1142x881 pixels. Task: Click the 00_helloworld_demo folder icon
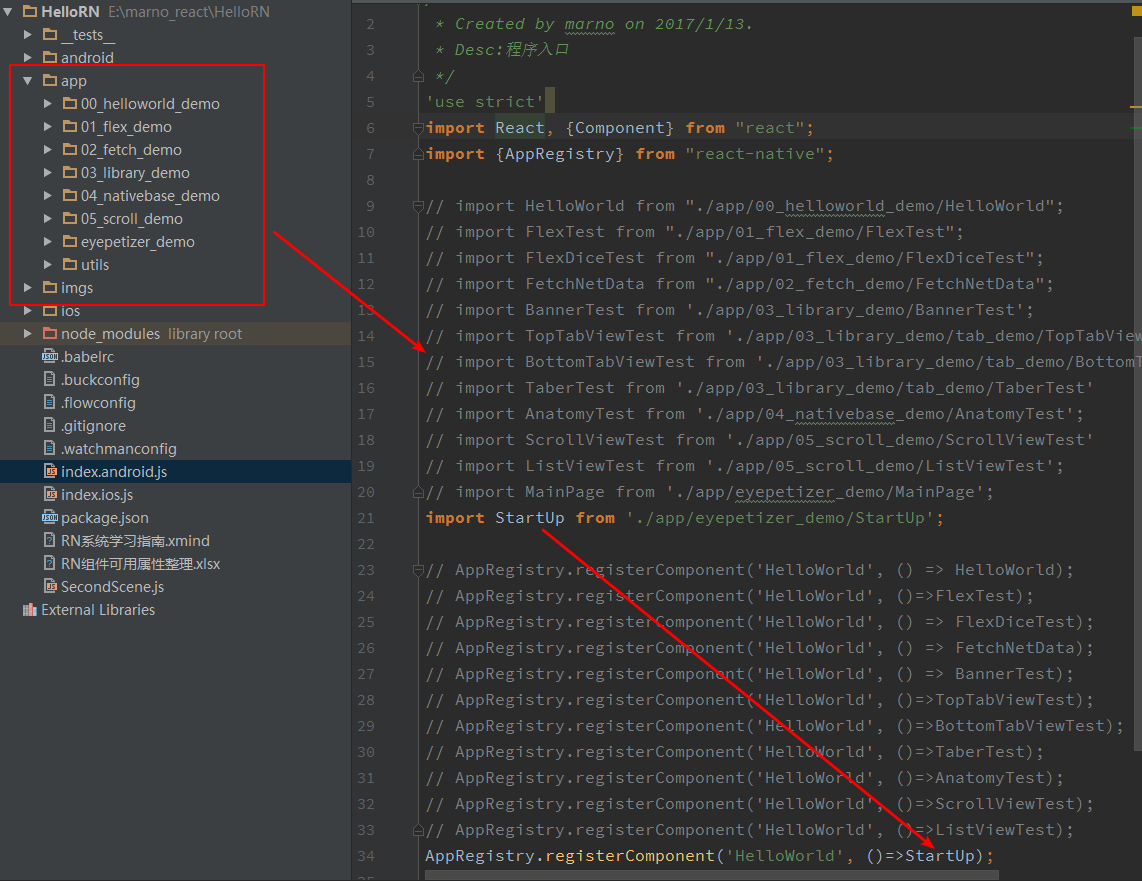pyautogui.click(x=70, y=103)
